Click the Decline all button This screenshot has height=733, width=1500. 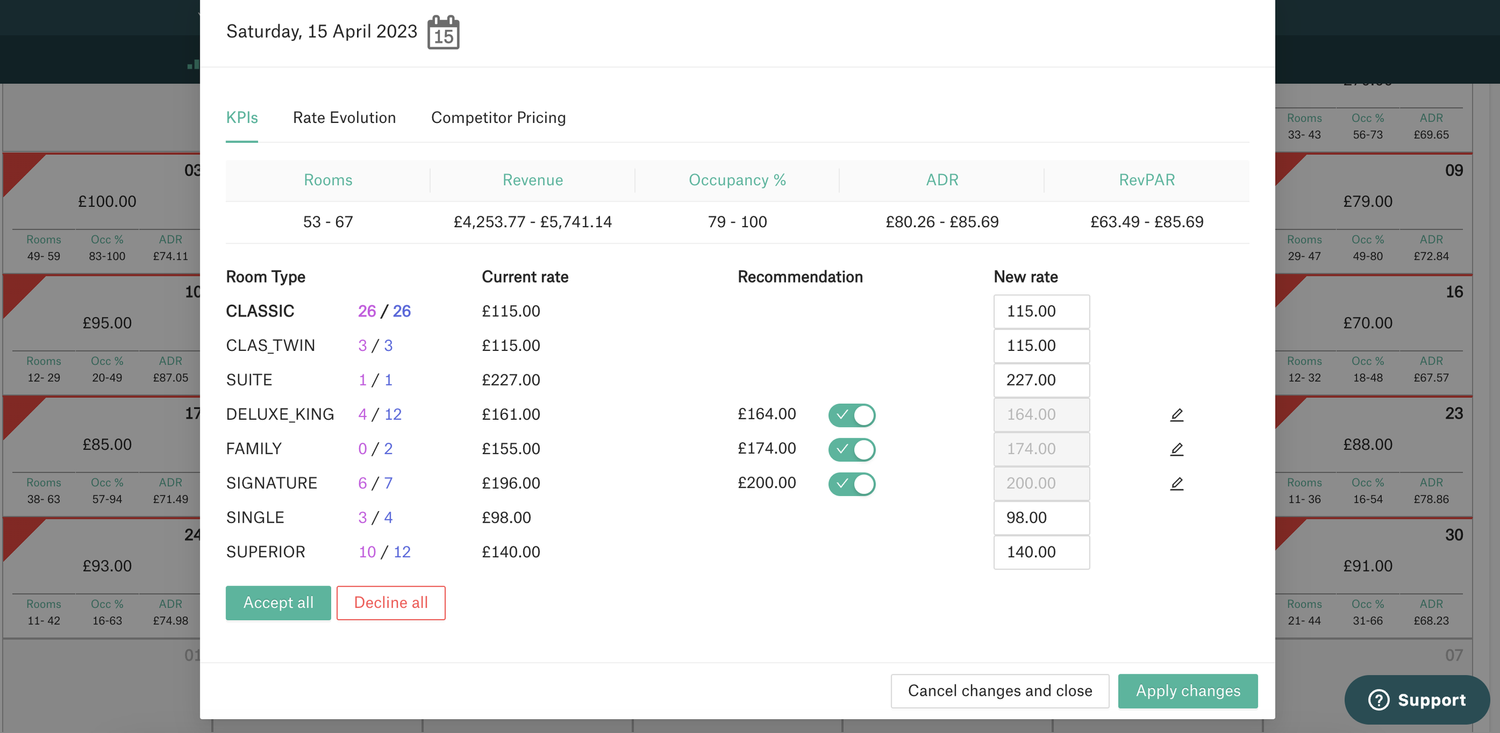pos(391,602)
